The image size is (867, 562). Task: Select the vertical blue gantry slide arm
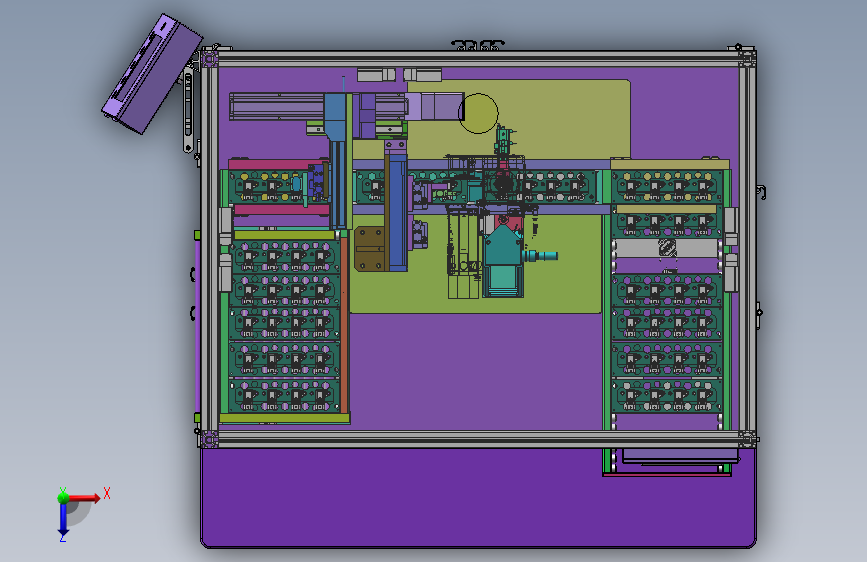[x=397, y=212]
